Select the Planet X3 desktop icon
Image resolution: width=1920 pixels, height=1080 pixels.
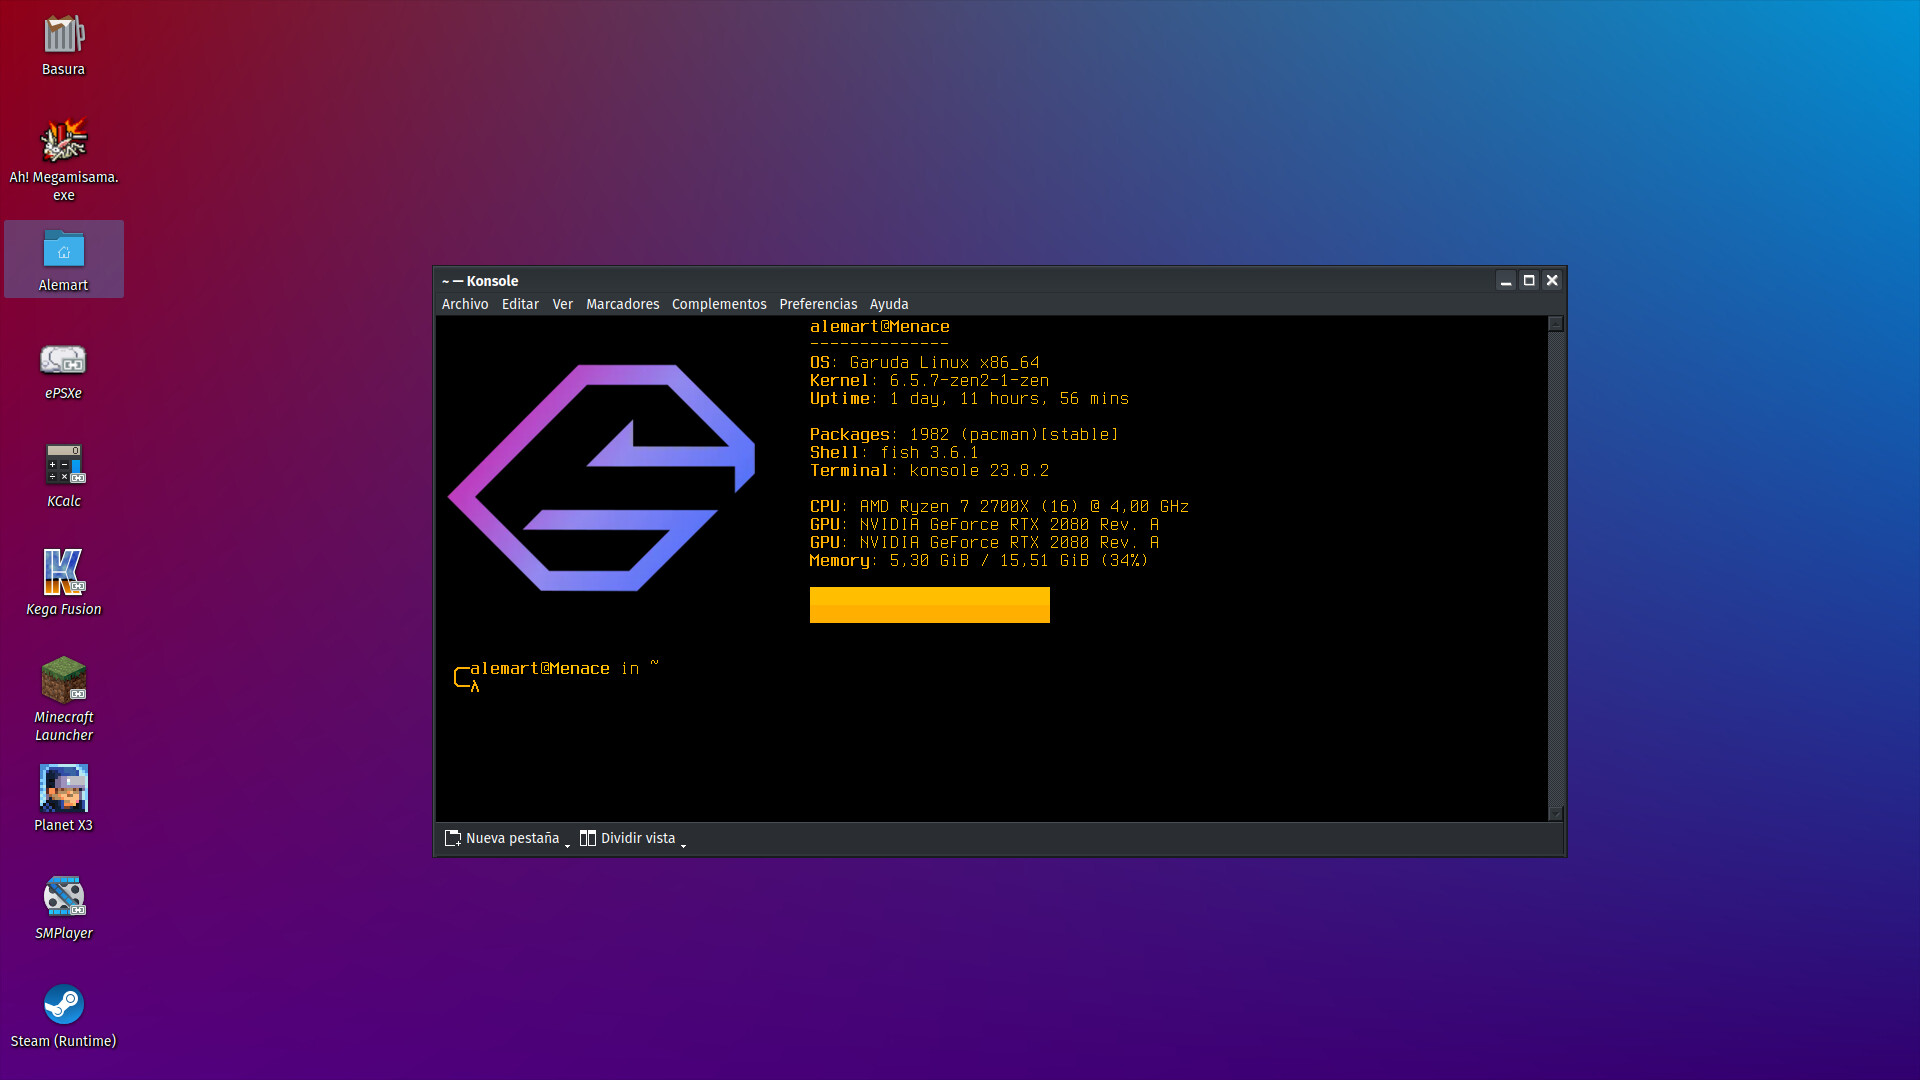click(63, 800)
